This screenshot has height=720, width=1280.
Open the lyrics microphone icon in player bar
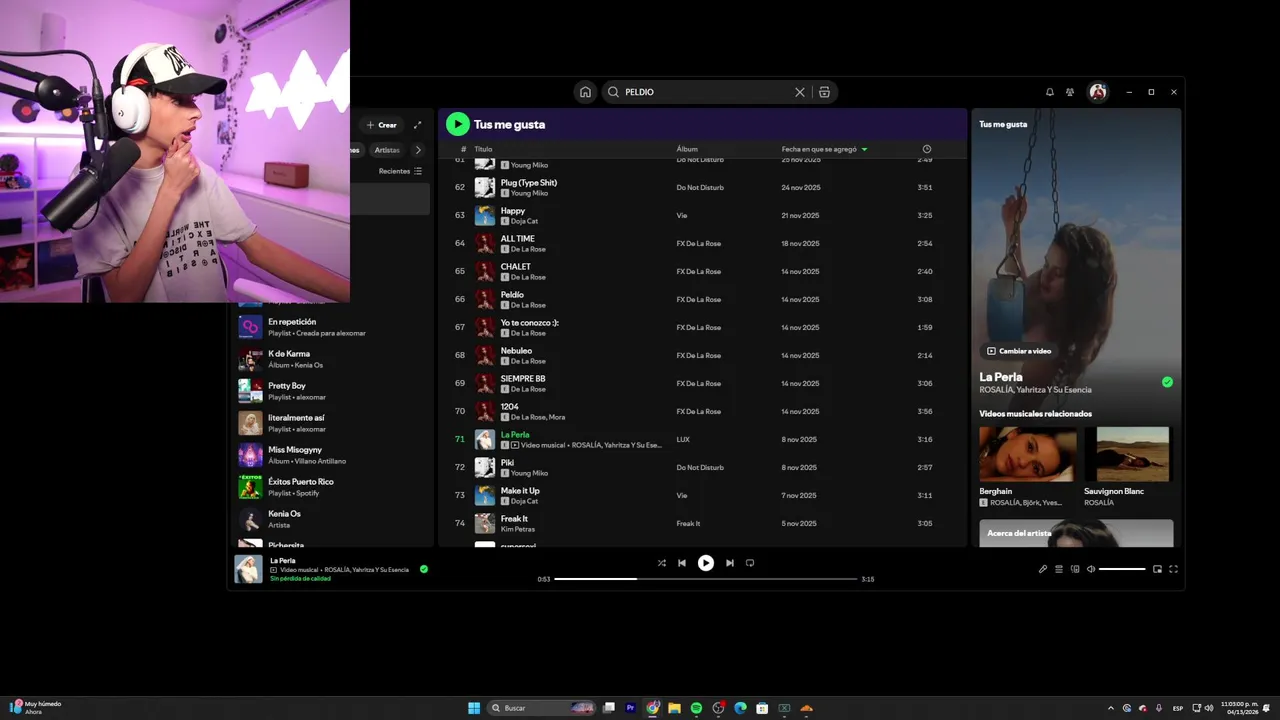(1042, 569)
